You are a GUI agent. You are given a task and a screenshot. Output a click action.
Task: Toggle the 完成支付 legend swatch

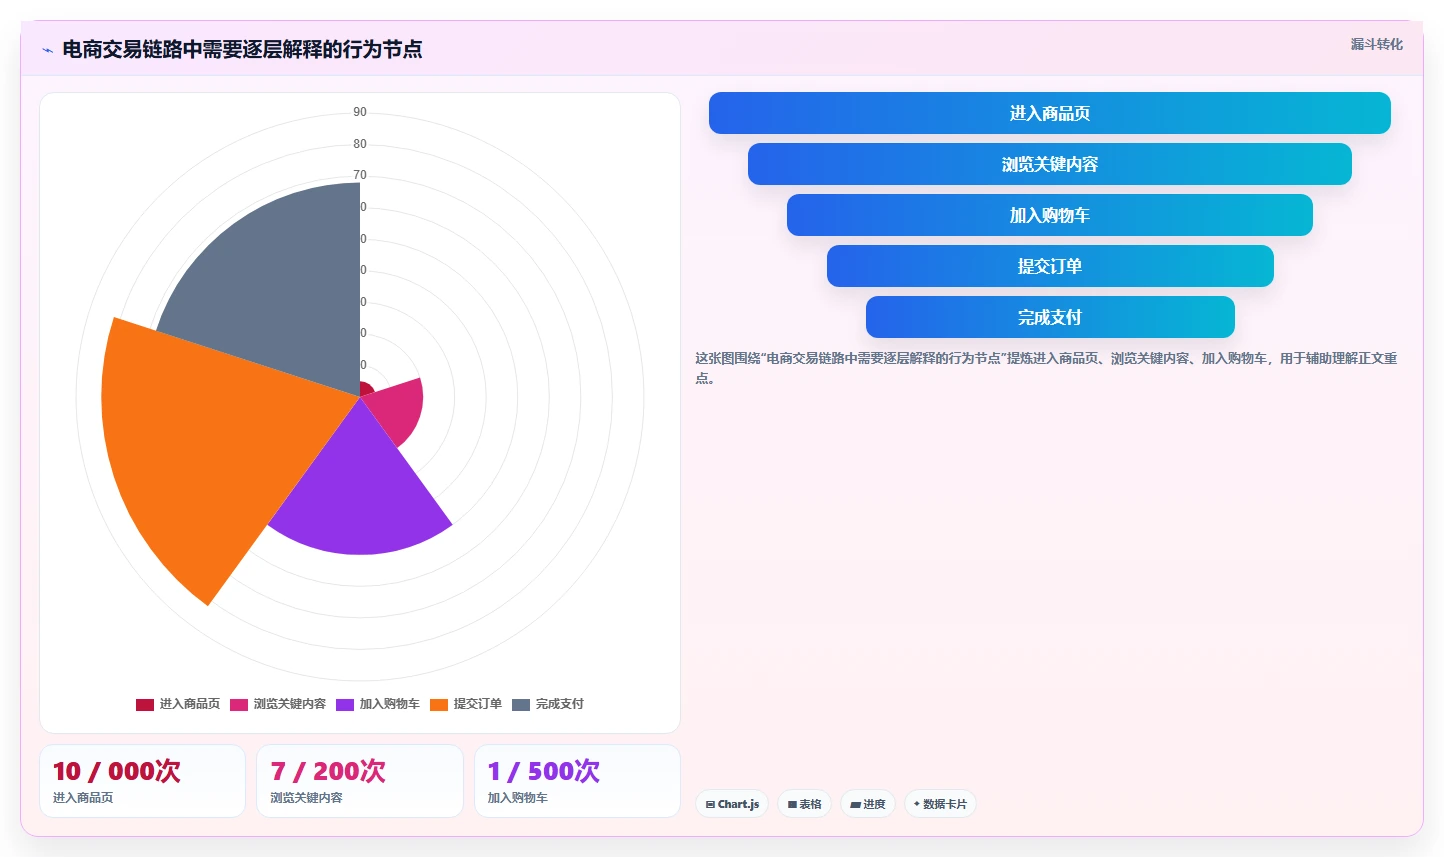[521, 705]
